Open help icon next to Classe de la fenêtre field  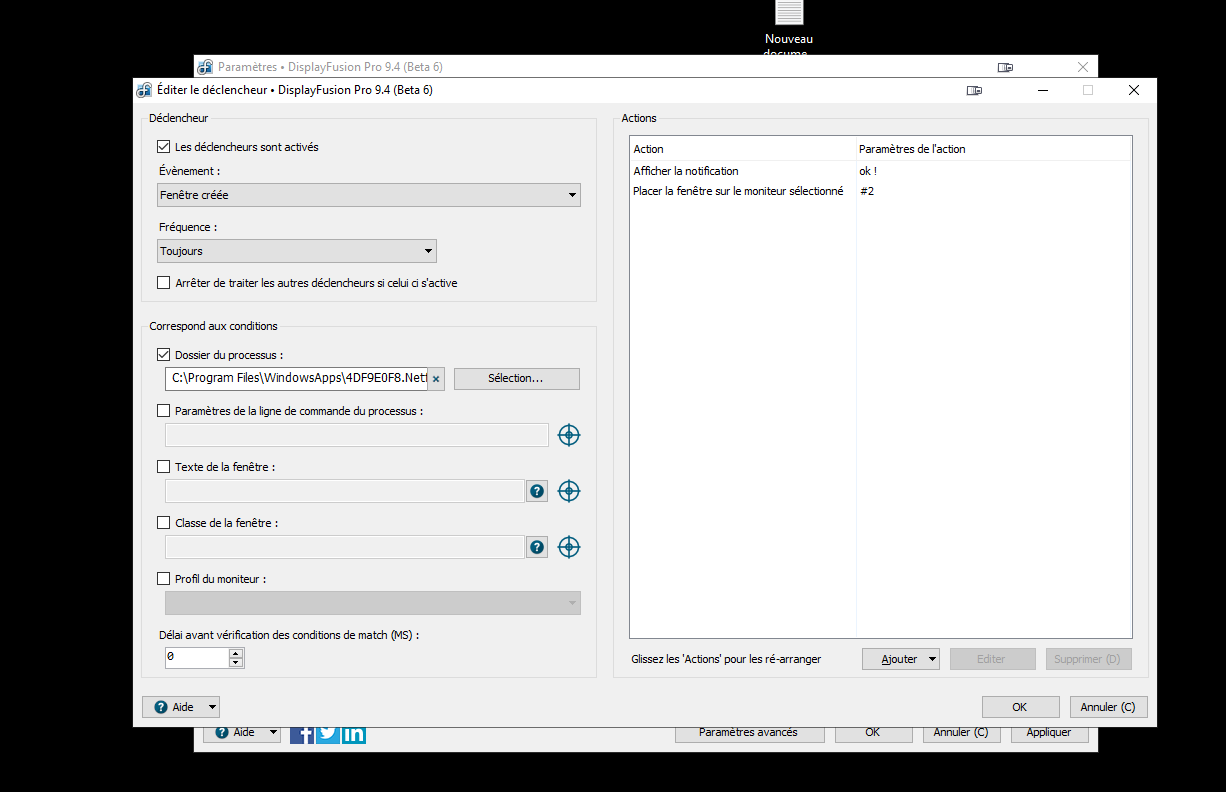pos(537,547)
